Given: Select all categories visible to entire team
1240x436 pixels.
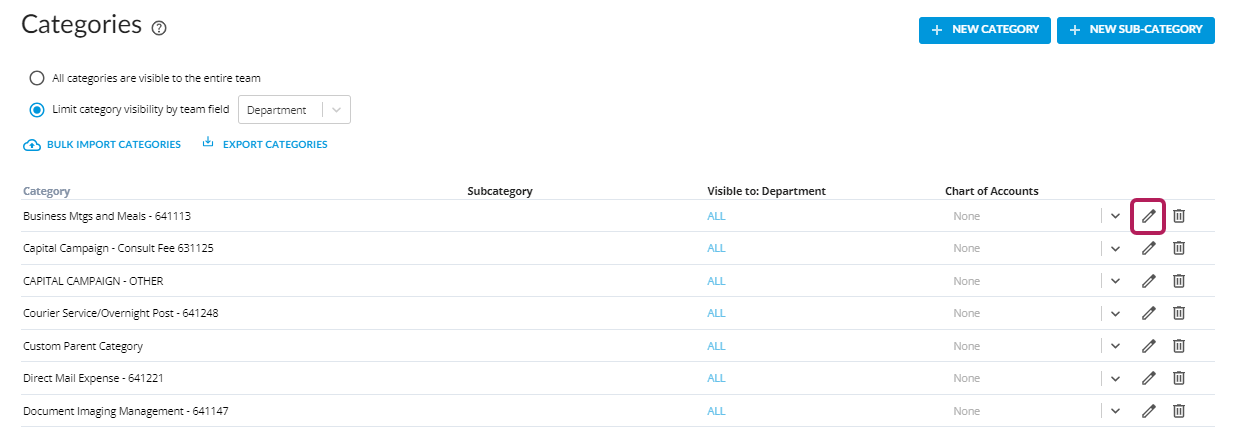Looking at the screenshot, I should tap(37, 77).
